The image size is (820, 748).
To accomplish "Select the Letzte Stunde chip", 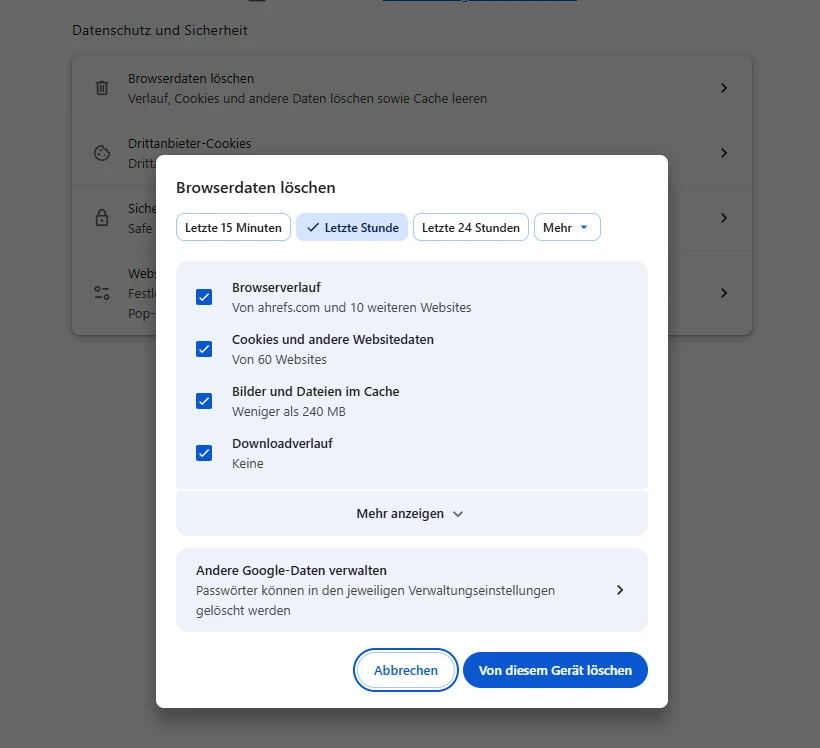I will point(352,228).
